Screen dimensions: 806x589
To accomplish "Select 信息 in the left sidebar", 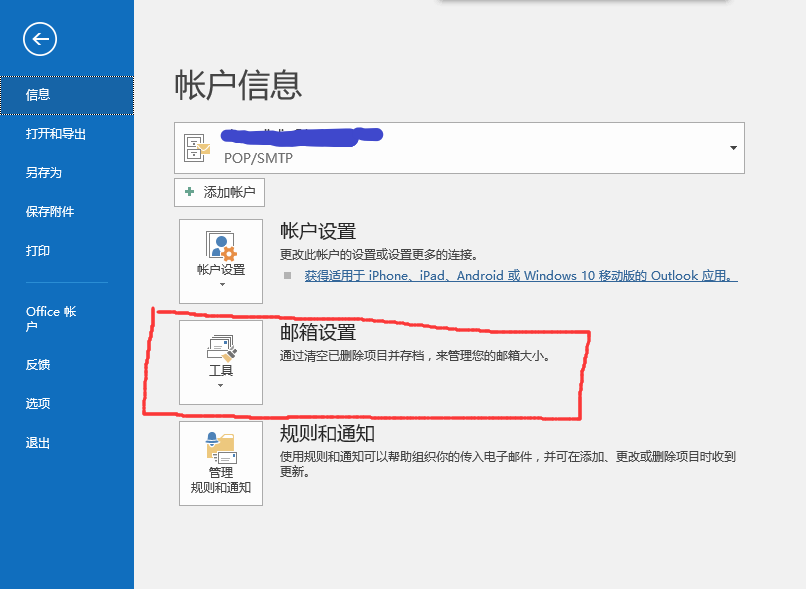I will click(x=38, y=95).
